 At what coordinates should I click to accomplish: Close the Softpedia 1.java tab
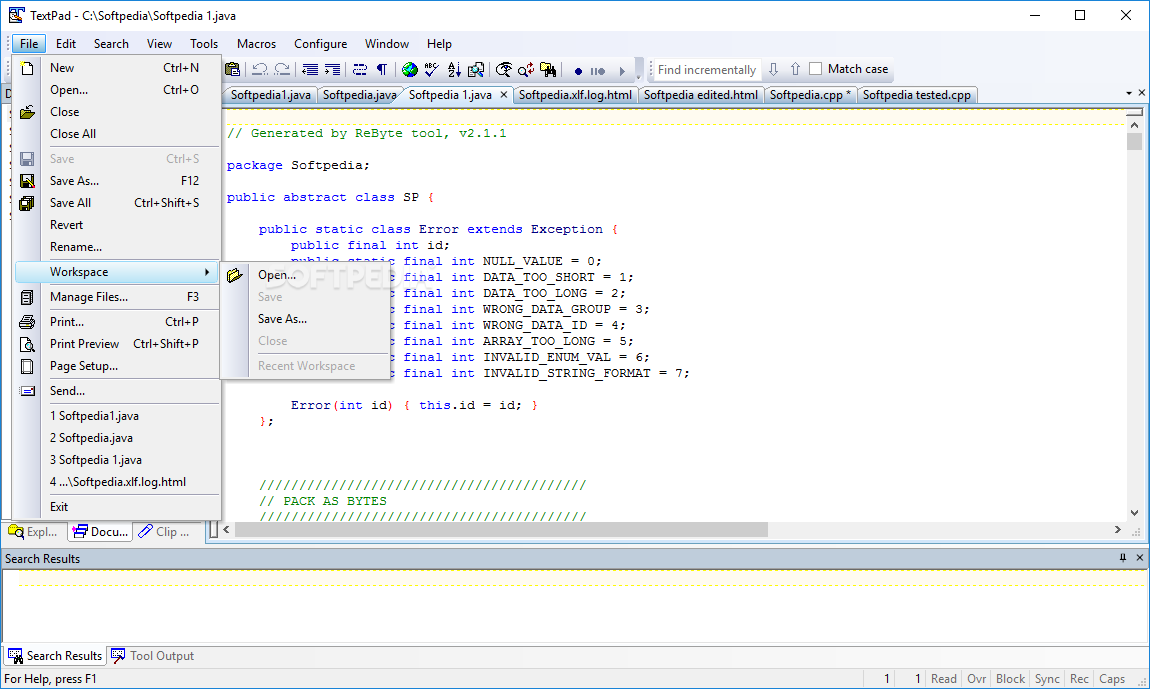click(504, 95)
